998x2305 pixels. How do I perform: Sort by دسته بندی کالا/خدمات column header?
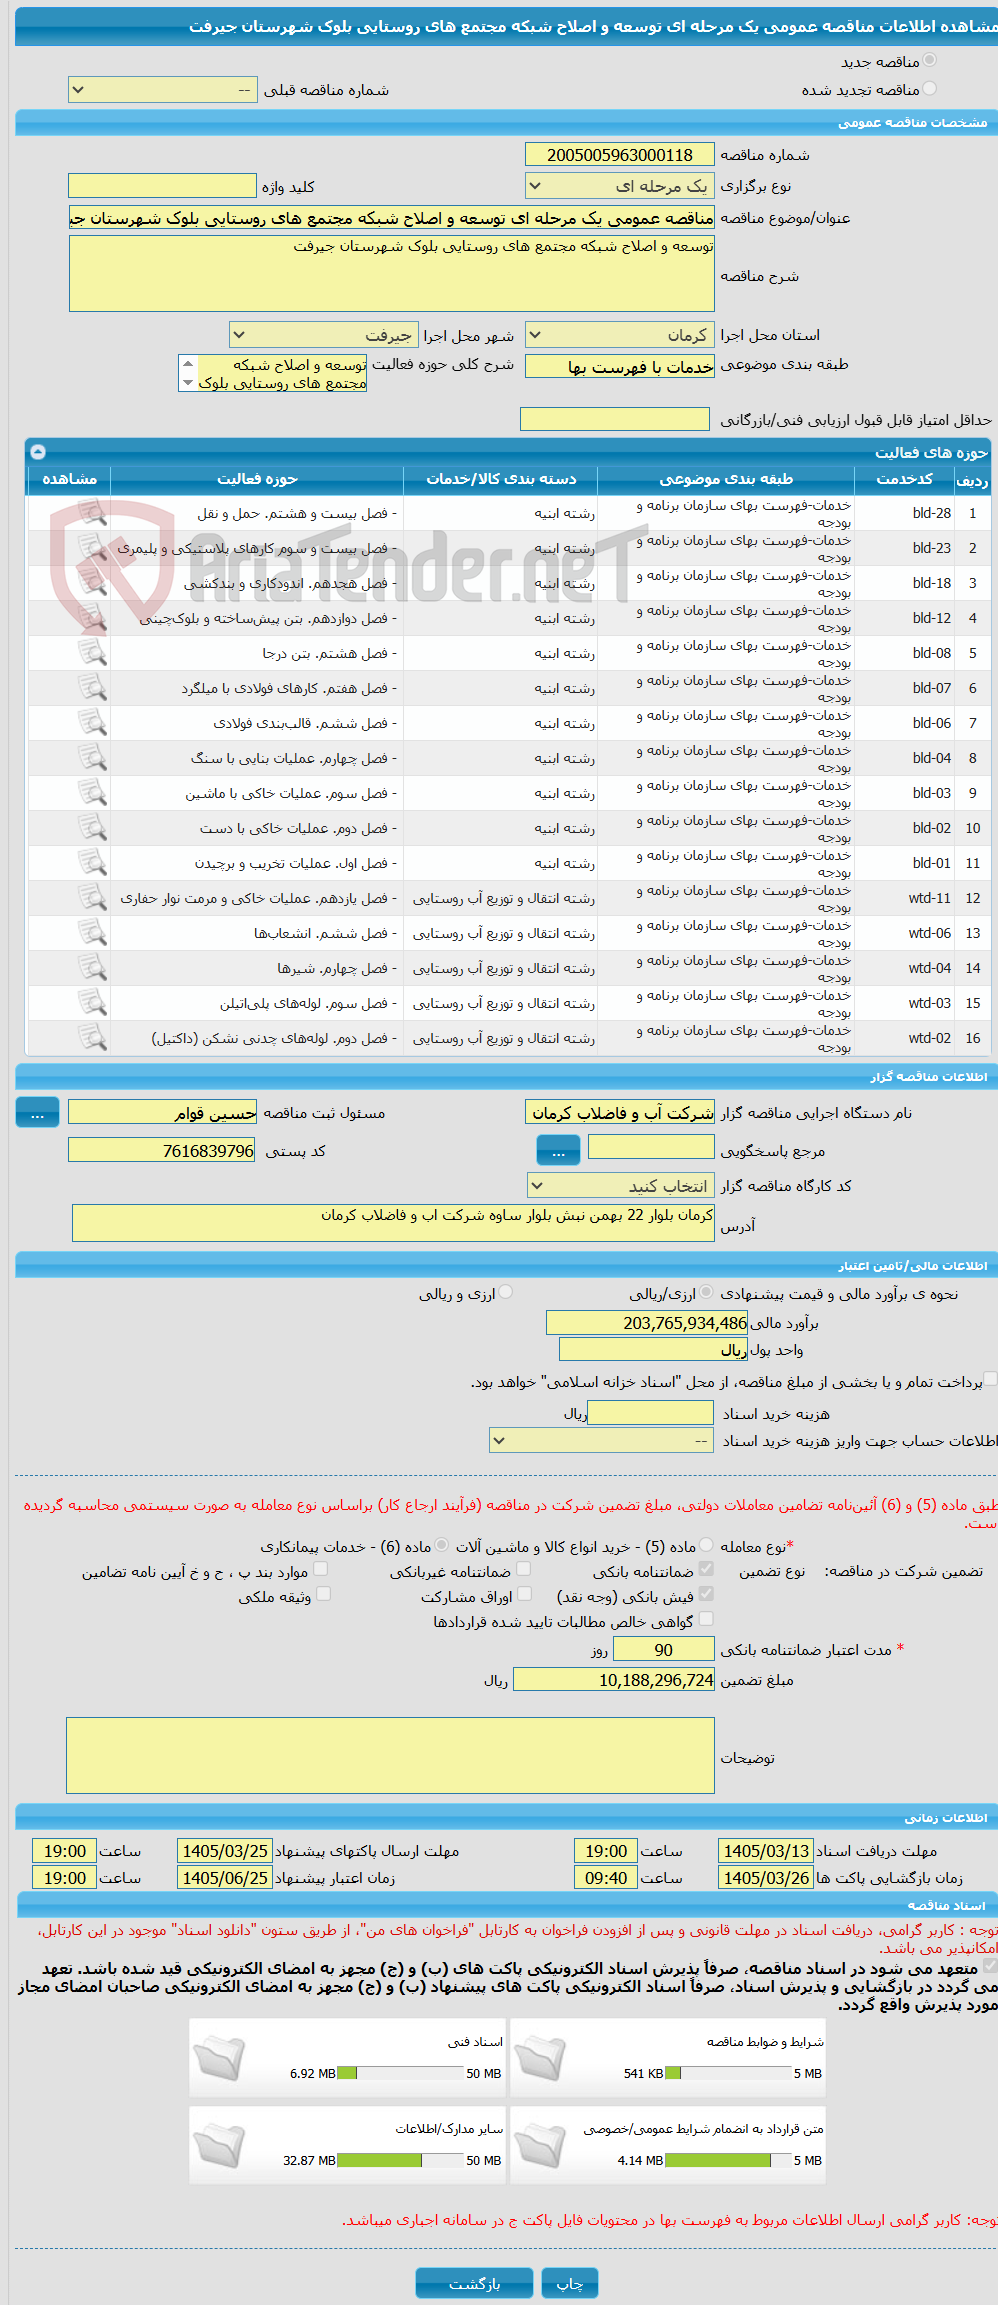click(x=501, y=479)
